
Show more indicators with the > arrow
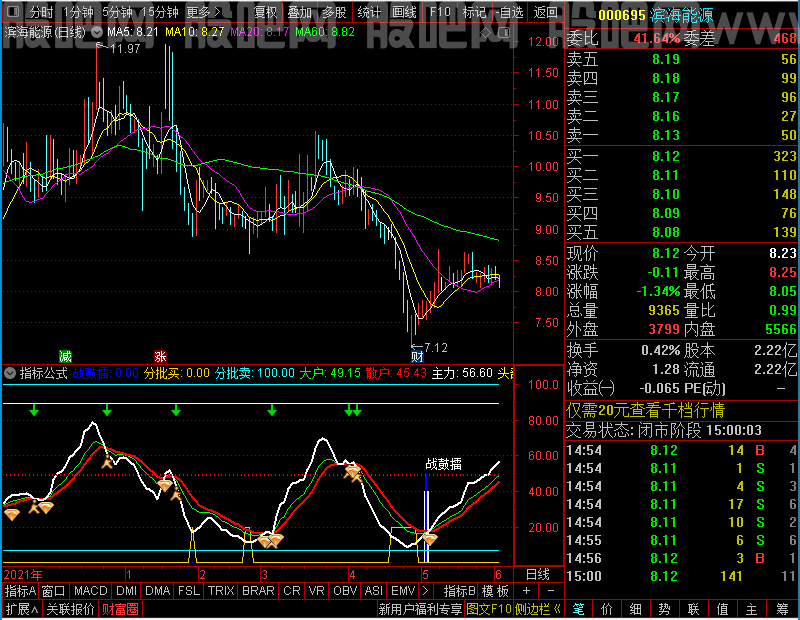coord(425,591)
